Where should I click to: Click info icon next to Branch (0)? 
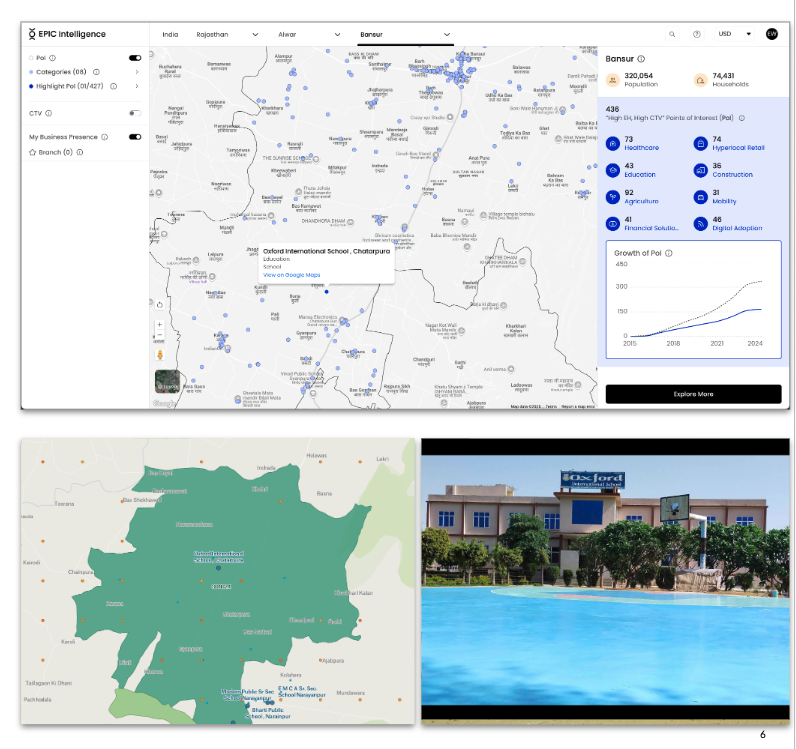pos(80,152)
